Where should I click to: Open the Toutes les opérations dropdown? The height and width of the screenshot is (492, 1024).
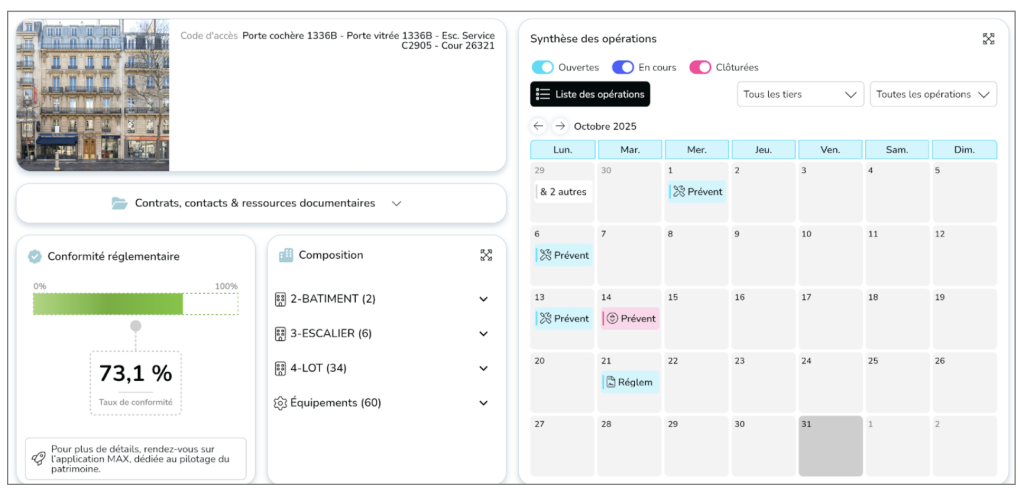(x=934, y=95)
